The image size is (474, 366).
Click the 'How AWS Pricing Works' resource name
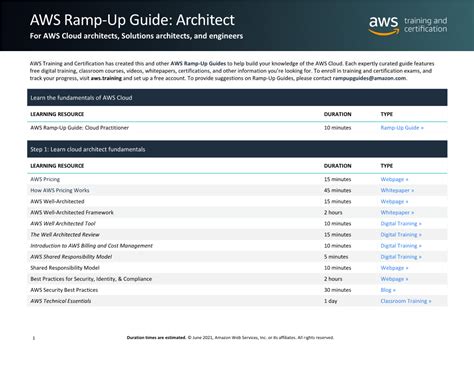(x=60, y=190)
